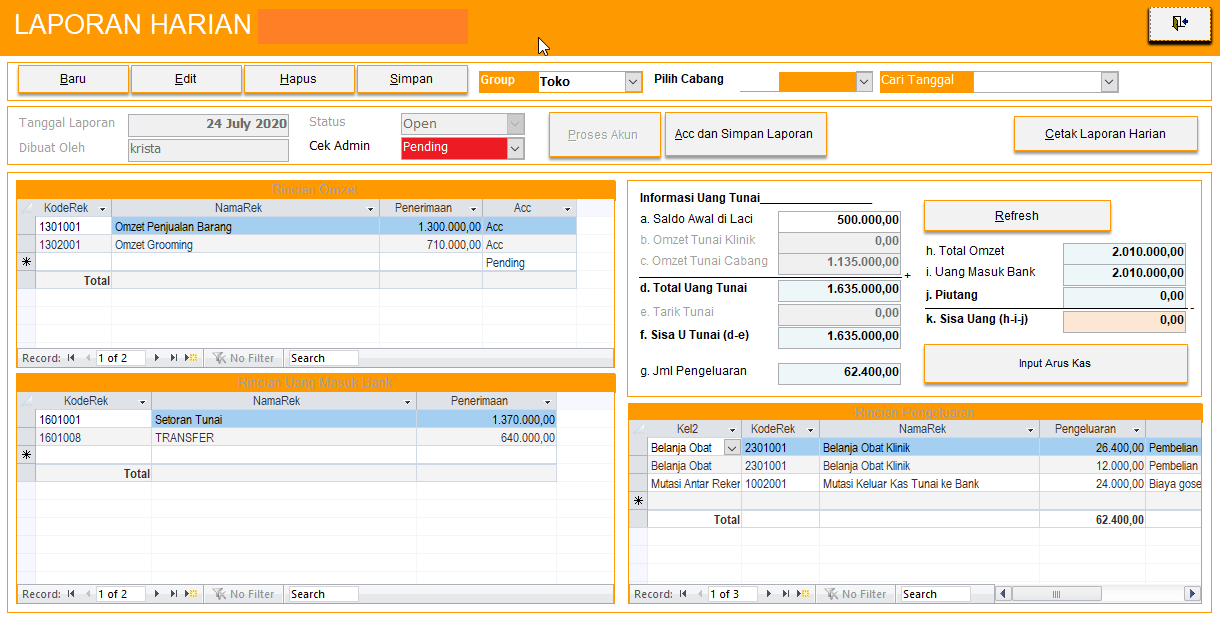This screenshot has height=629, width=1220.
Task: Click the exit door icon button
Action: click(x=1179, y=24)
